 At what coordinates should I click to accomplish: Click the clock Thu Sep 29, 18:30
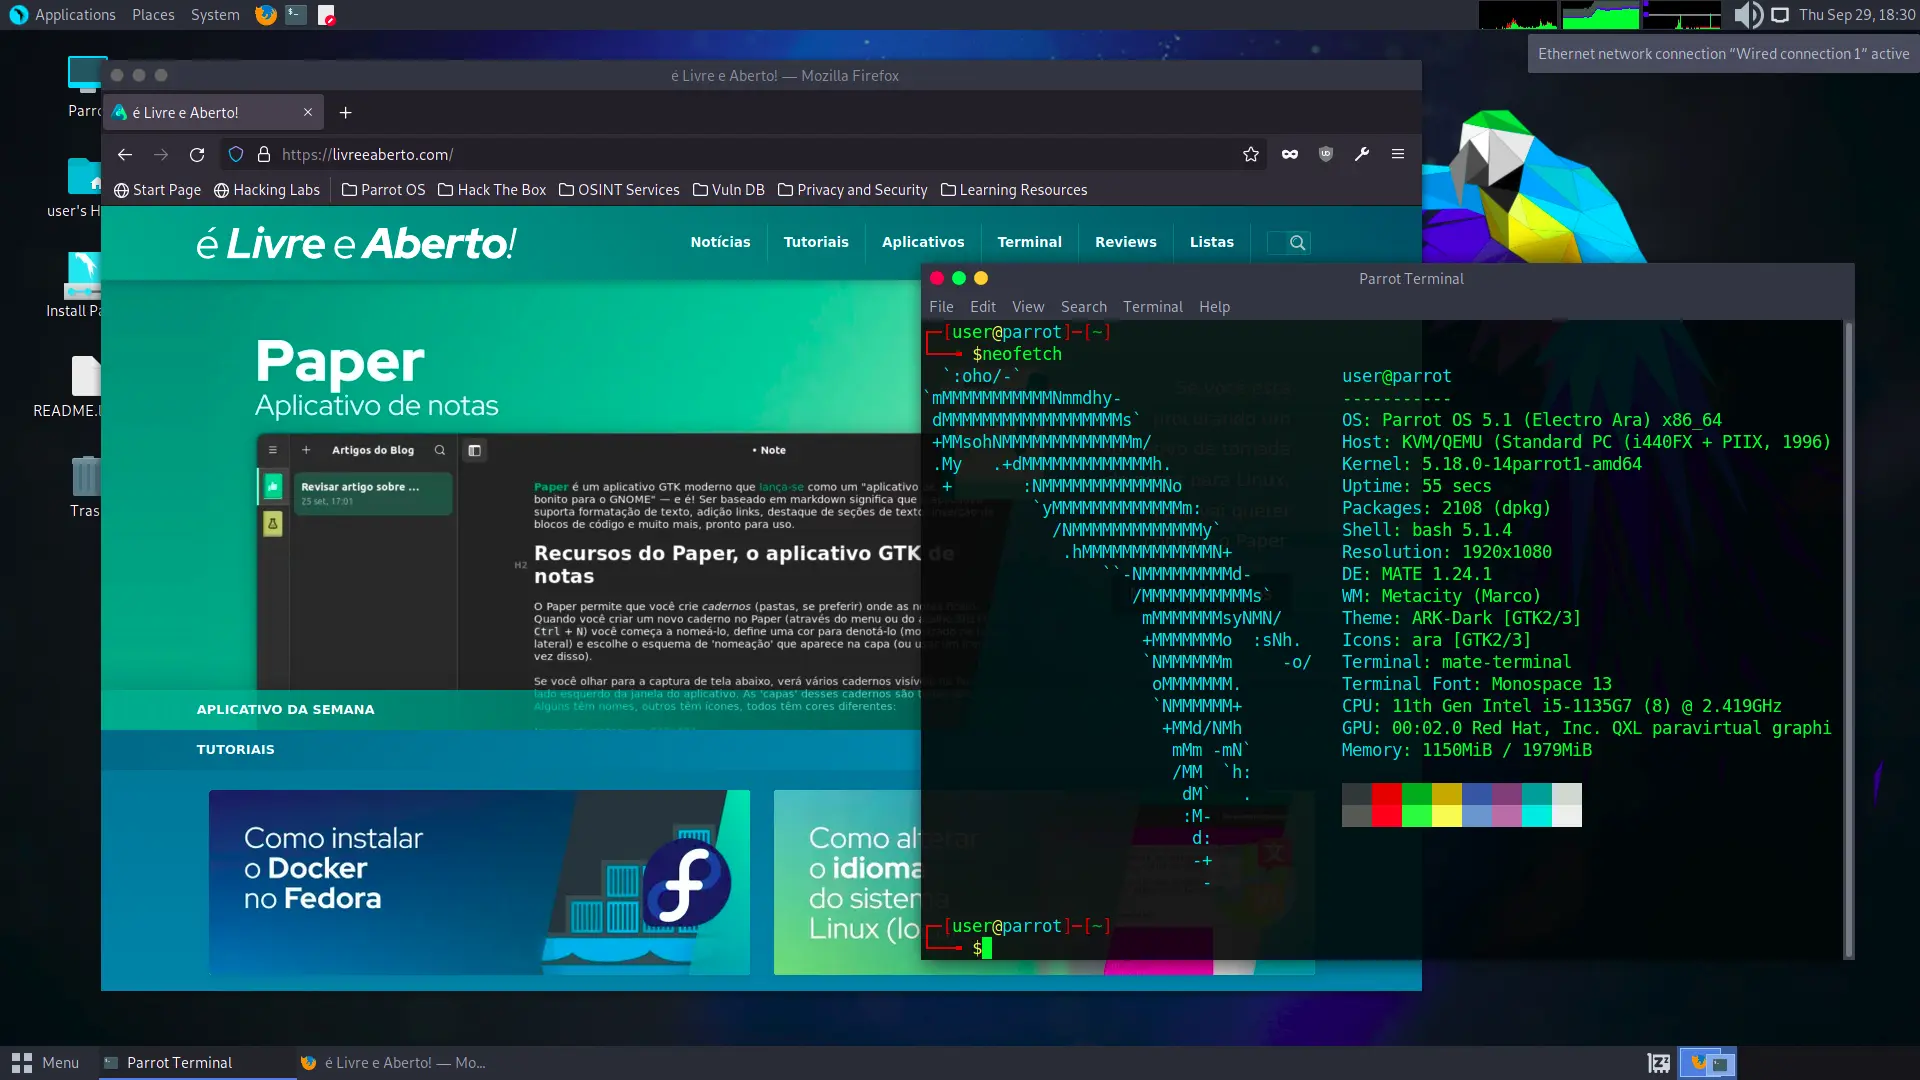pos(1857,15)
